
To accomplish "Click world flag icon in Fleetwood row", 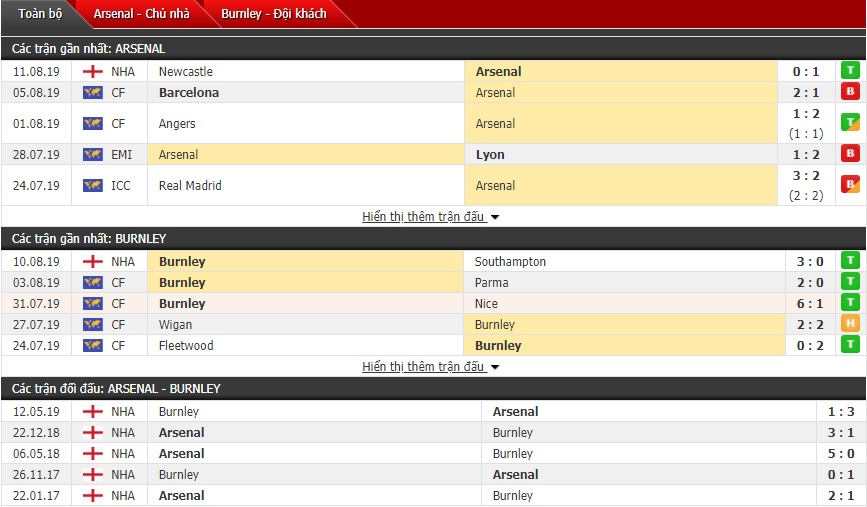I will (93, 346).
